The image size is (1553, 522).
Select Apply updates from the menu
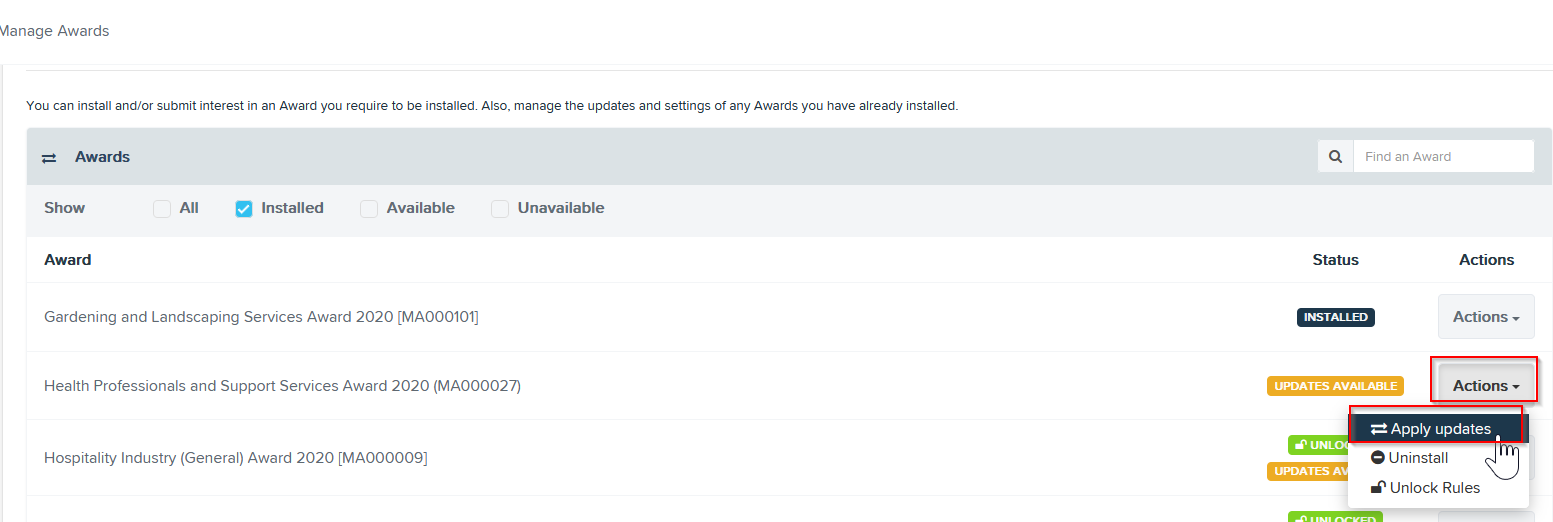(x=1438, y=429)
